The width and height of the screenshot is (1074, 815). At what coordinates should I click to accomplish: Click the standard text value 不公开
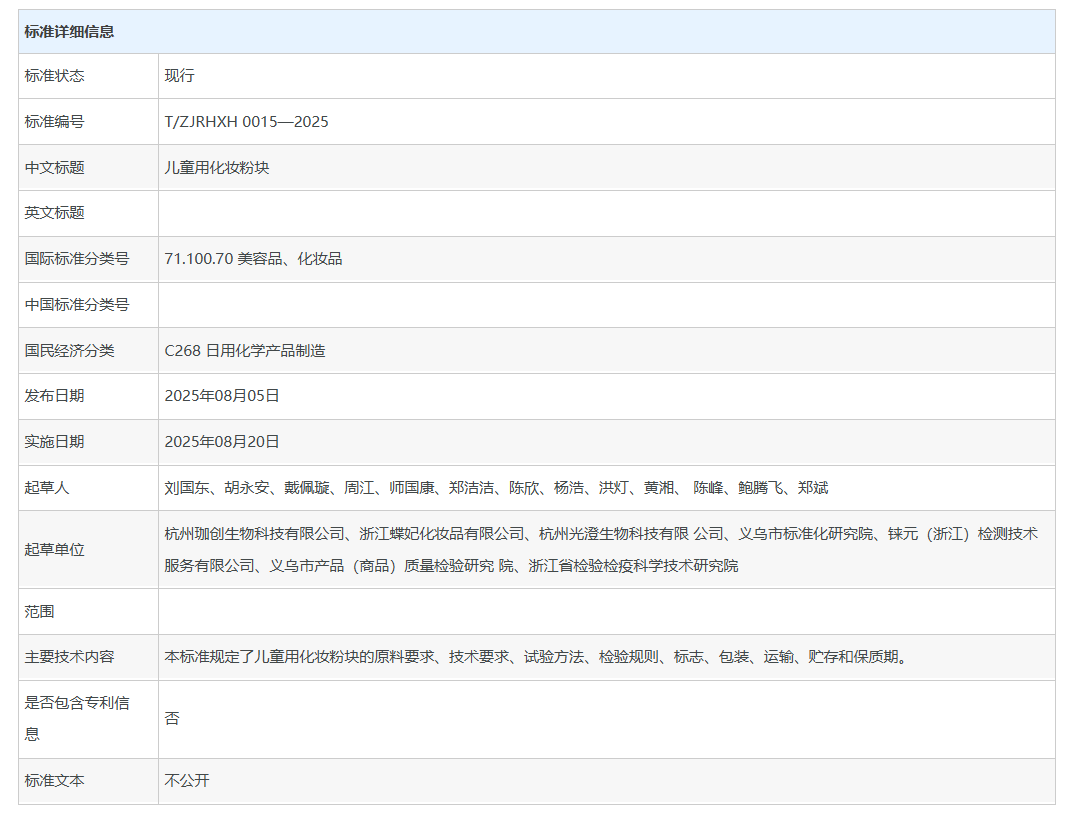(x=187, y=781)
